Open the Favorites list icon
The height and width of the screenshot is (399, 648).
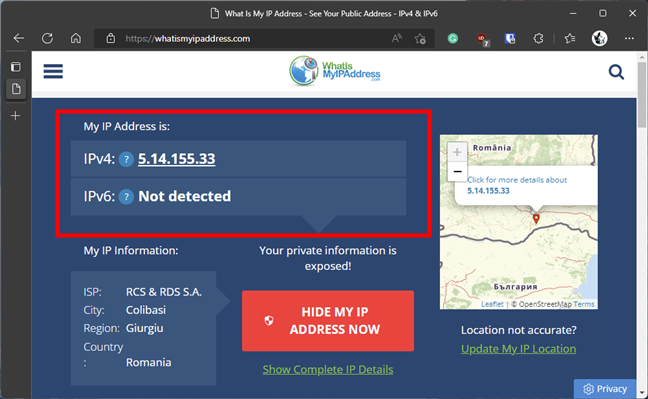pos(570,38)
